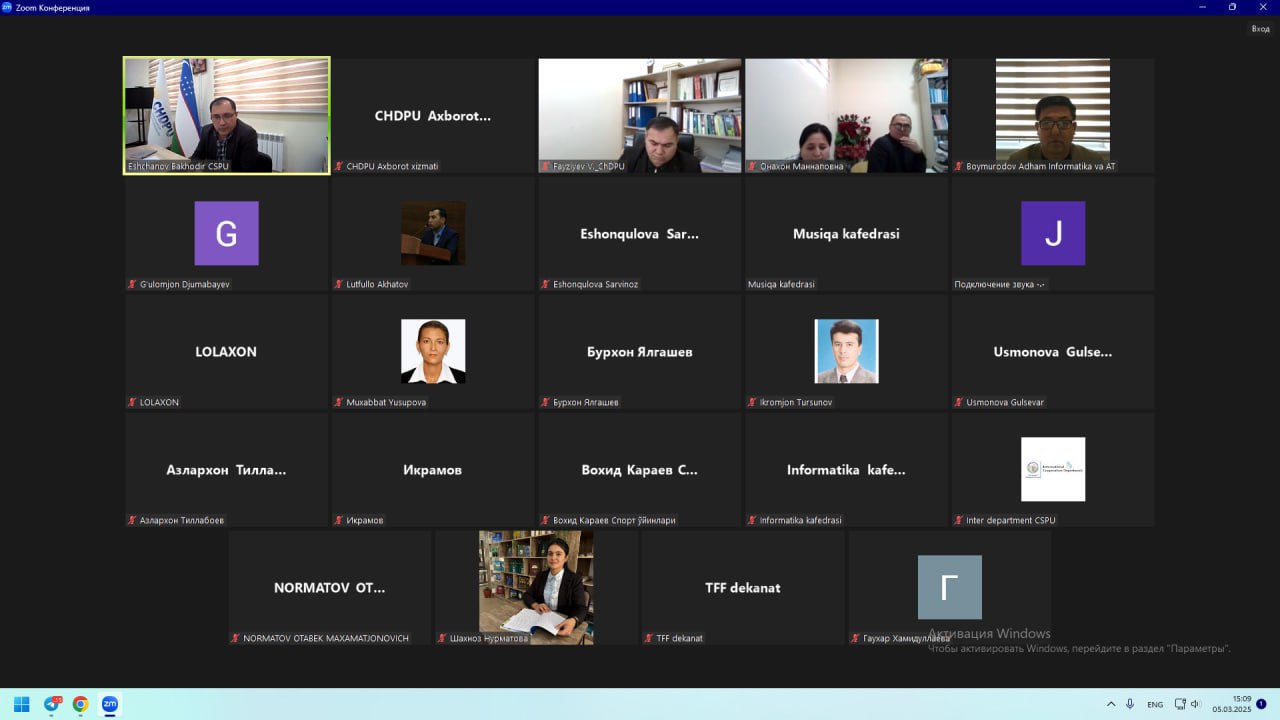Click the Zoom icon in the taskbar
The image size is (1280, 720).
[x=110, y=704]
